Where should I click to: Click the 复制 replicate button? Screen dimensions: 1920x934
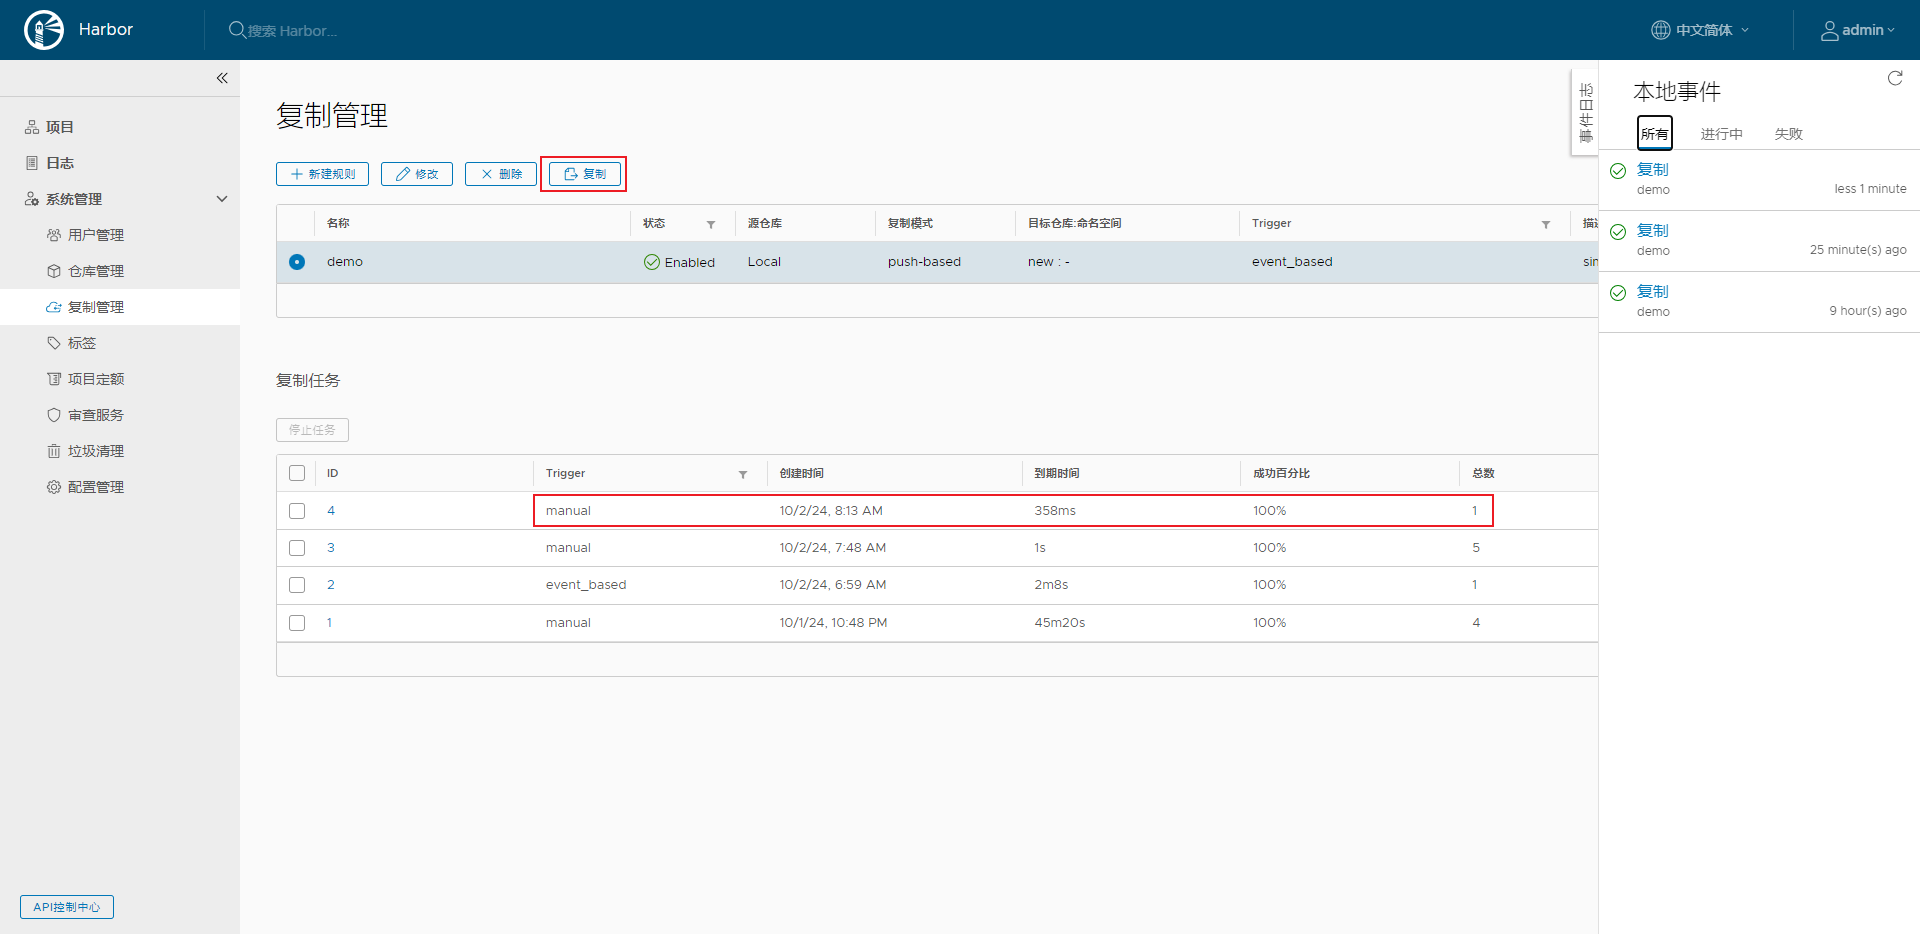[584, 174]
